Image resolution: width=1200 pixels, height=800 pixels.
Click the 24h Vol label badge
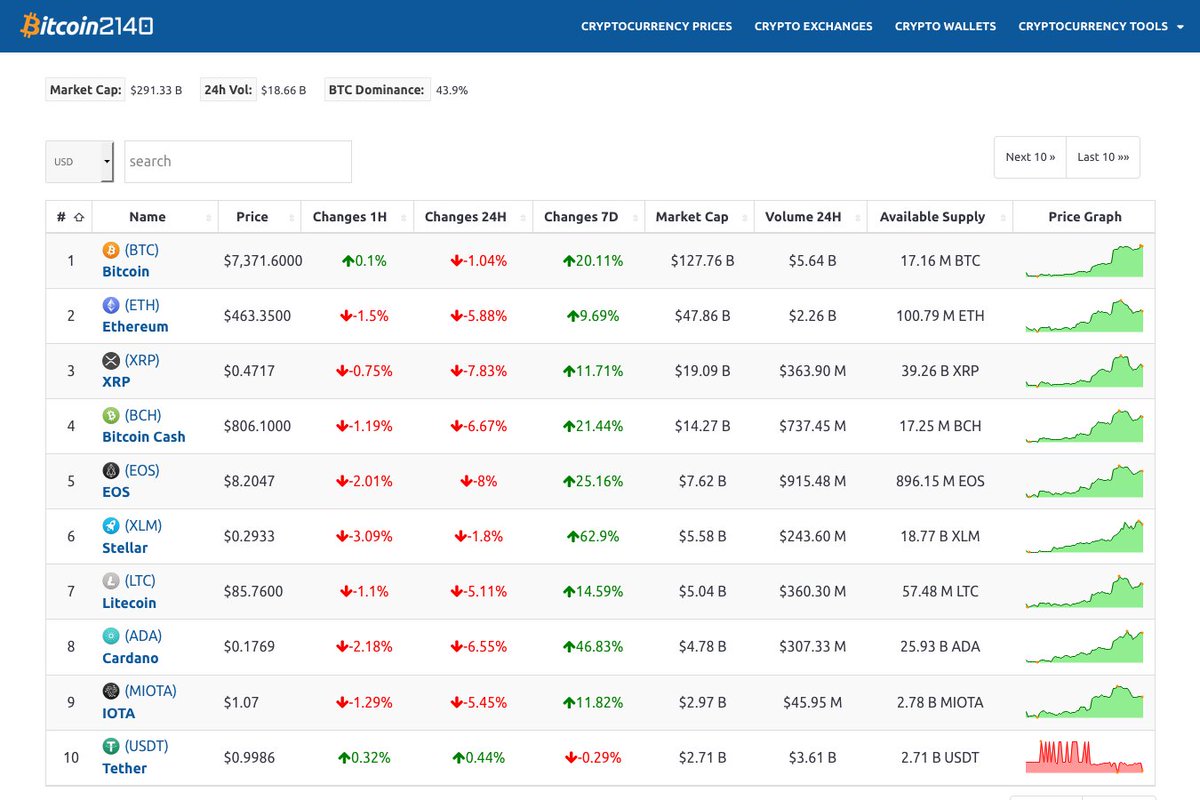point(228,90)
